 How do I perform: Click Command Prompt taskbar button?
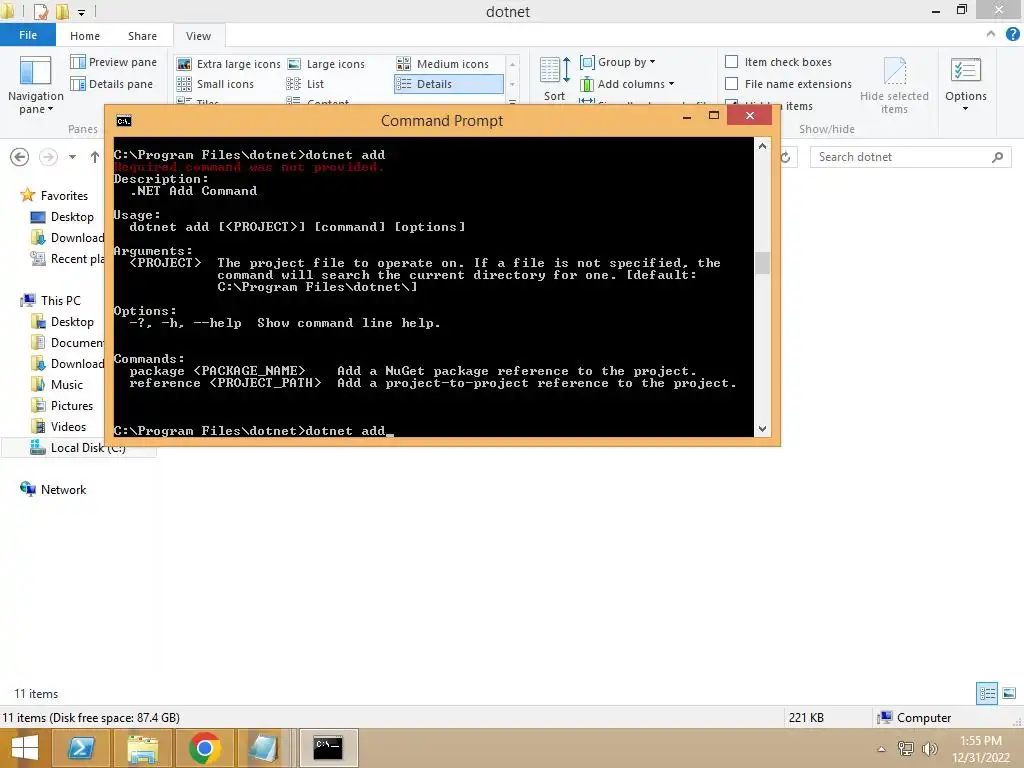(328, 748)
